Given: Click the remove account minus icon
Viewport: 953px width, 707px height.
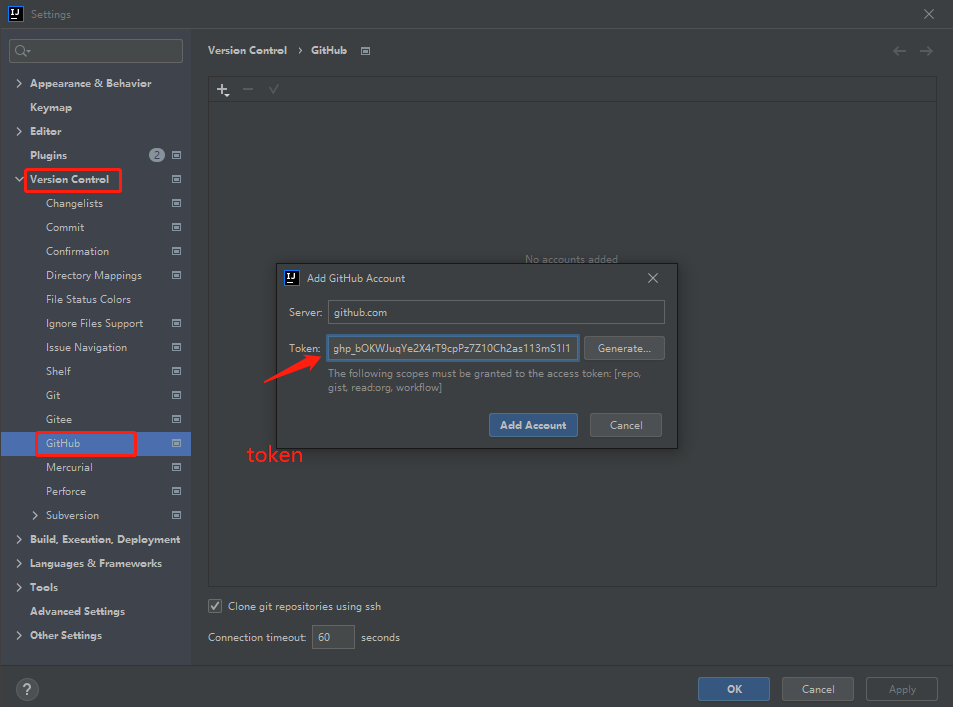Looking at the screenshot, I should click(x=248, y=89).
